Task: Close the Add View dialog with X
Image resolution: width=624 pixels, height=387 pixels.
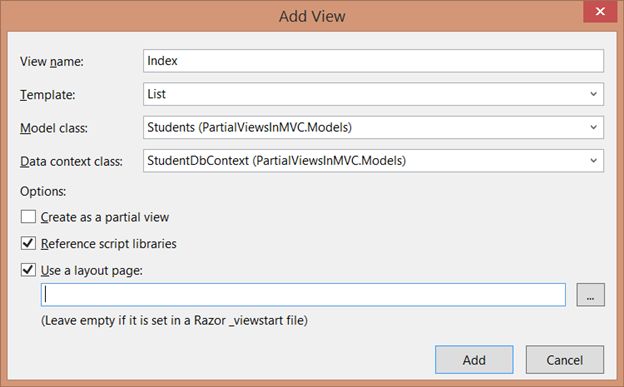Action: coord(600,12)
